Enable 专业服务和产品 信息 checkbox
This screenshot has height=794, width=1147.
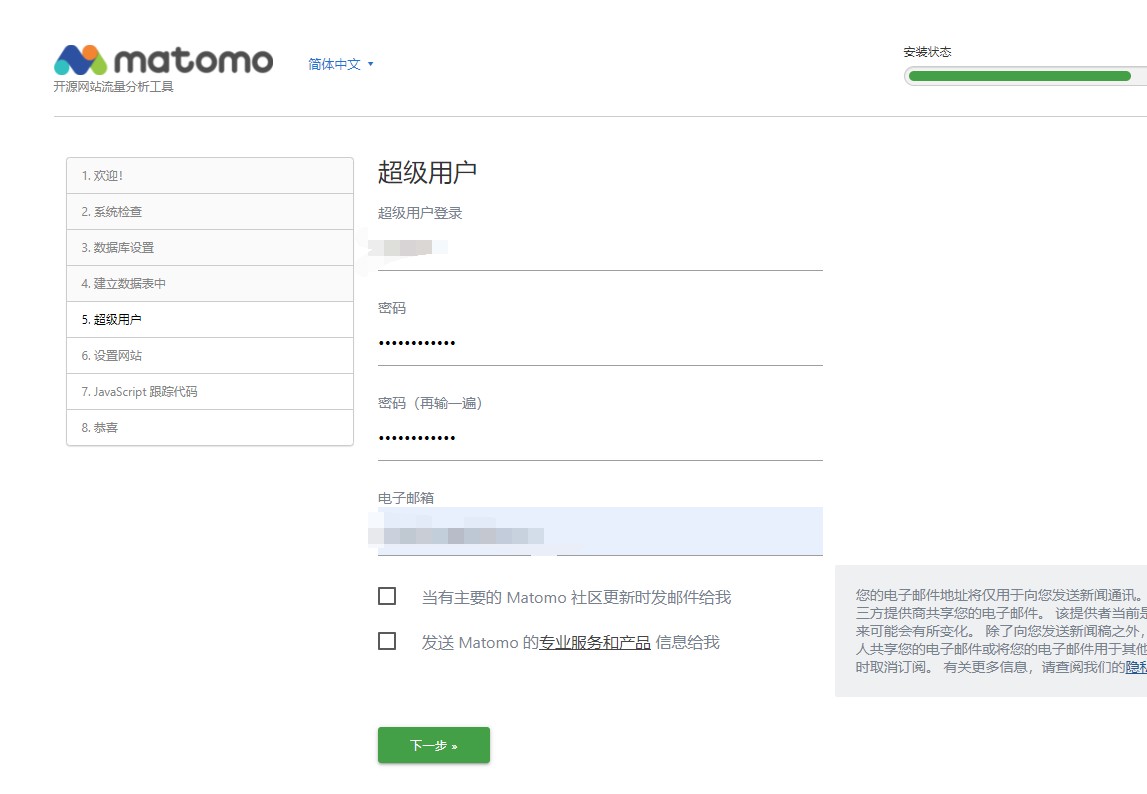[x=387, y=641]
